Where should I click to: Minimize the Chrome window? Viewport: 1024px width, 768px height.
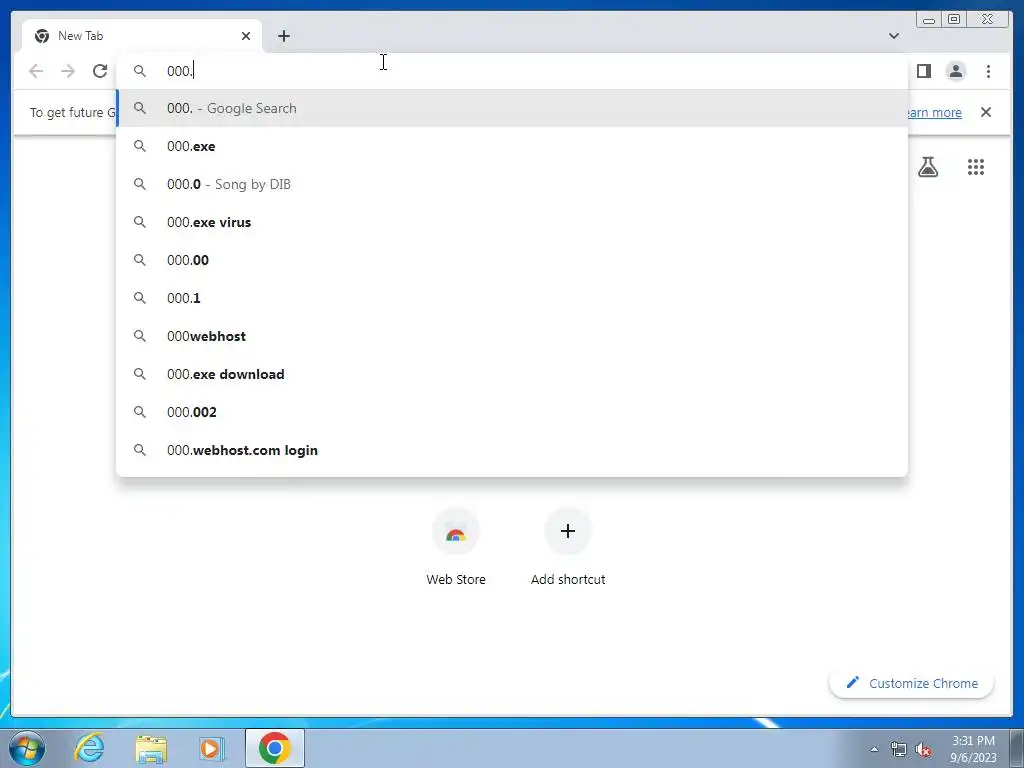929,20
